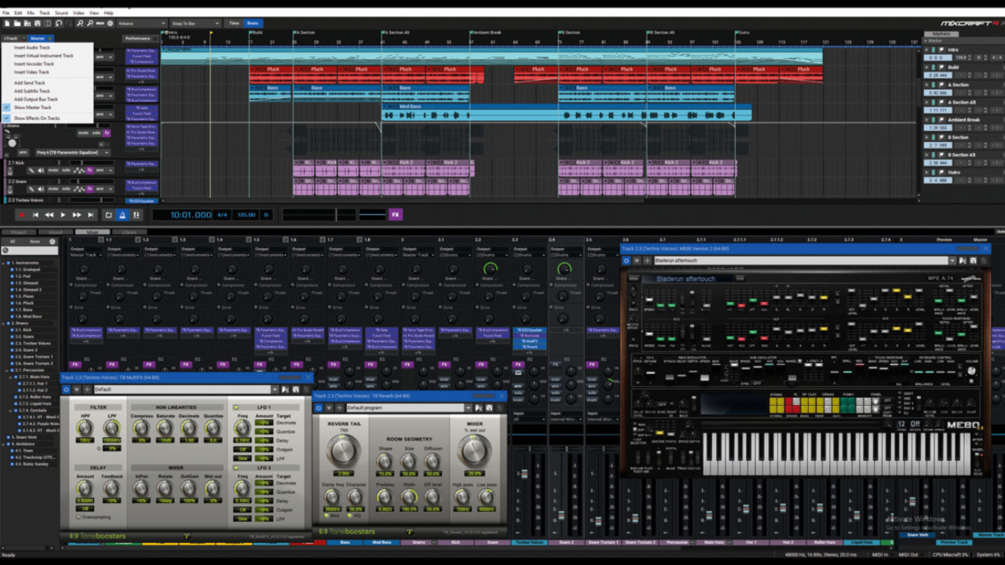
Task: Open the File menu
Action: pyautogui.click(x=6, y=13)
